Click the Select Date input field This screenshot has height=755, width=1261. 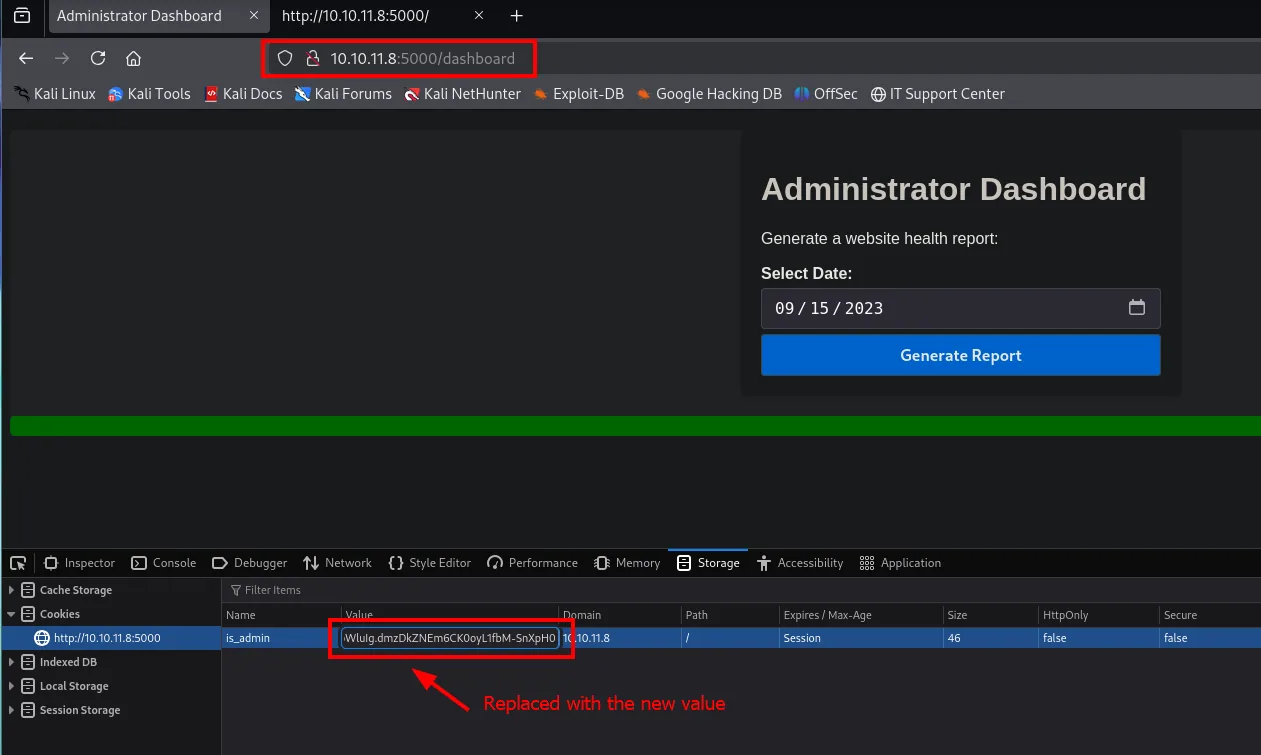click(960, 308)
